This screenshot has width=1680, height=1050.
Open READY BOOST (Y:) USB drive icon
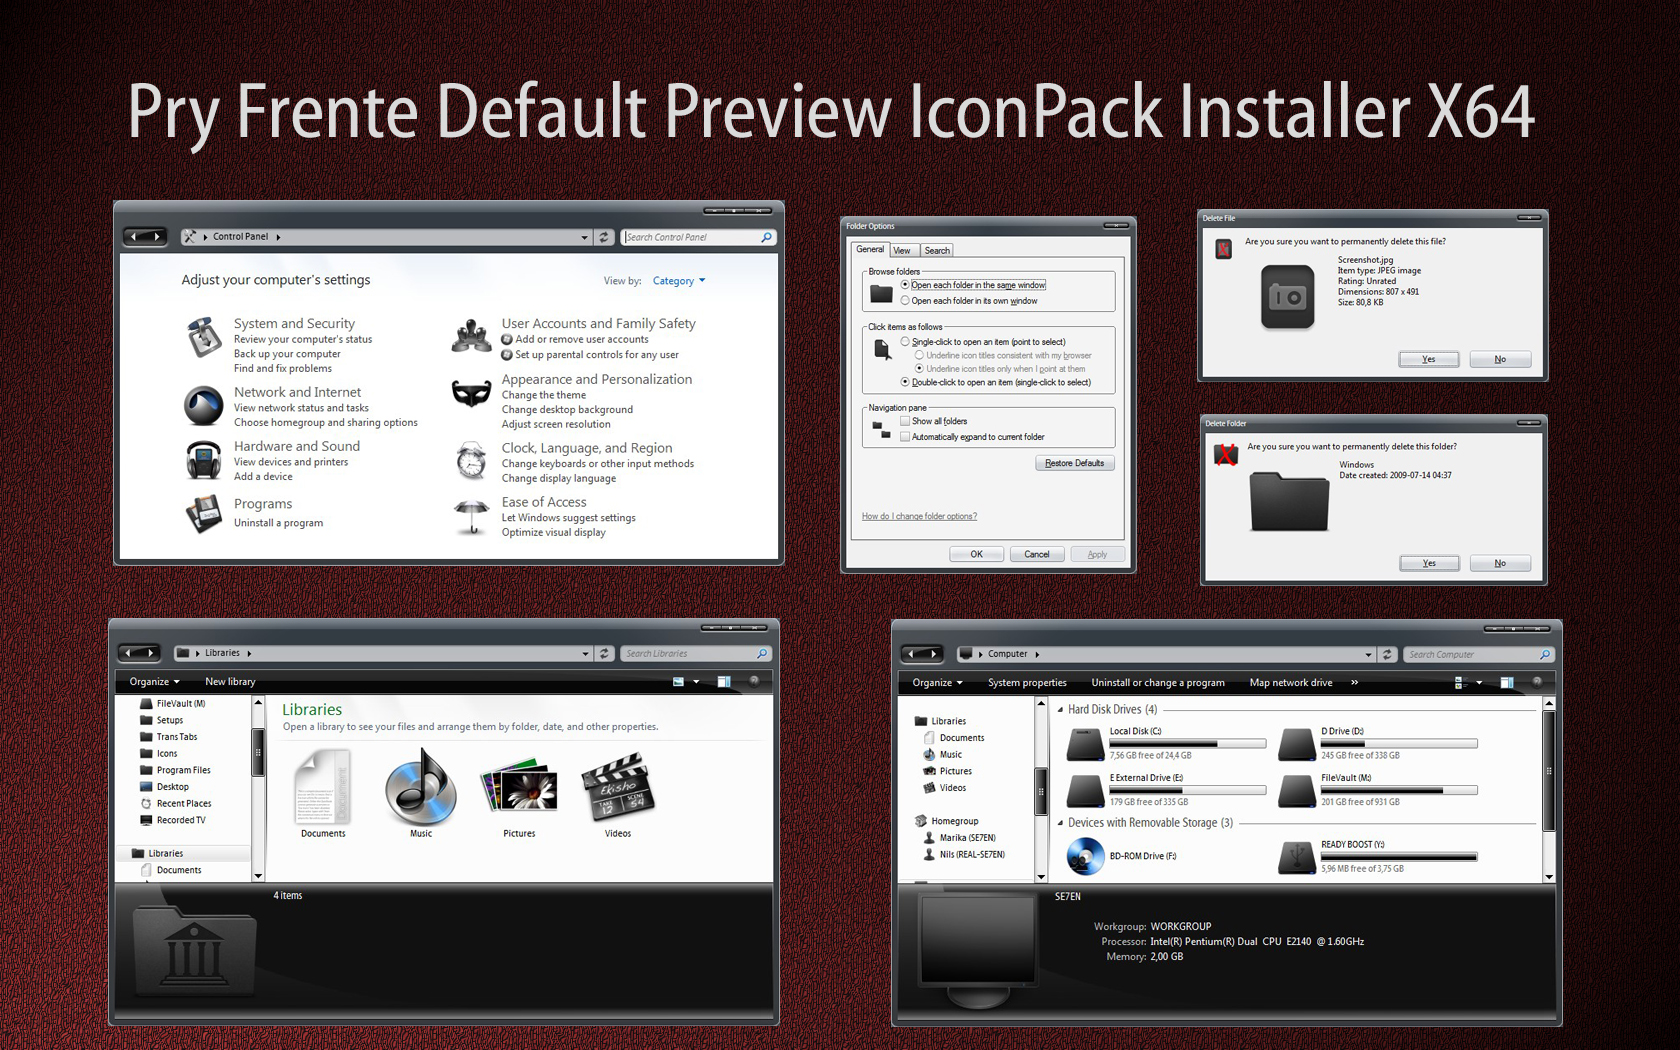(1297, 857)
